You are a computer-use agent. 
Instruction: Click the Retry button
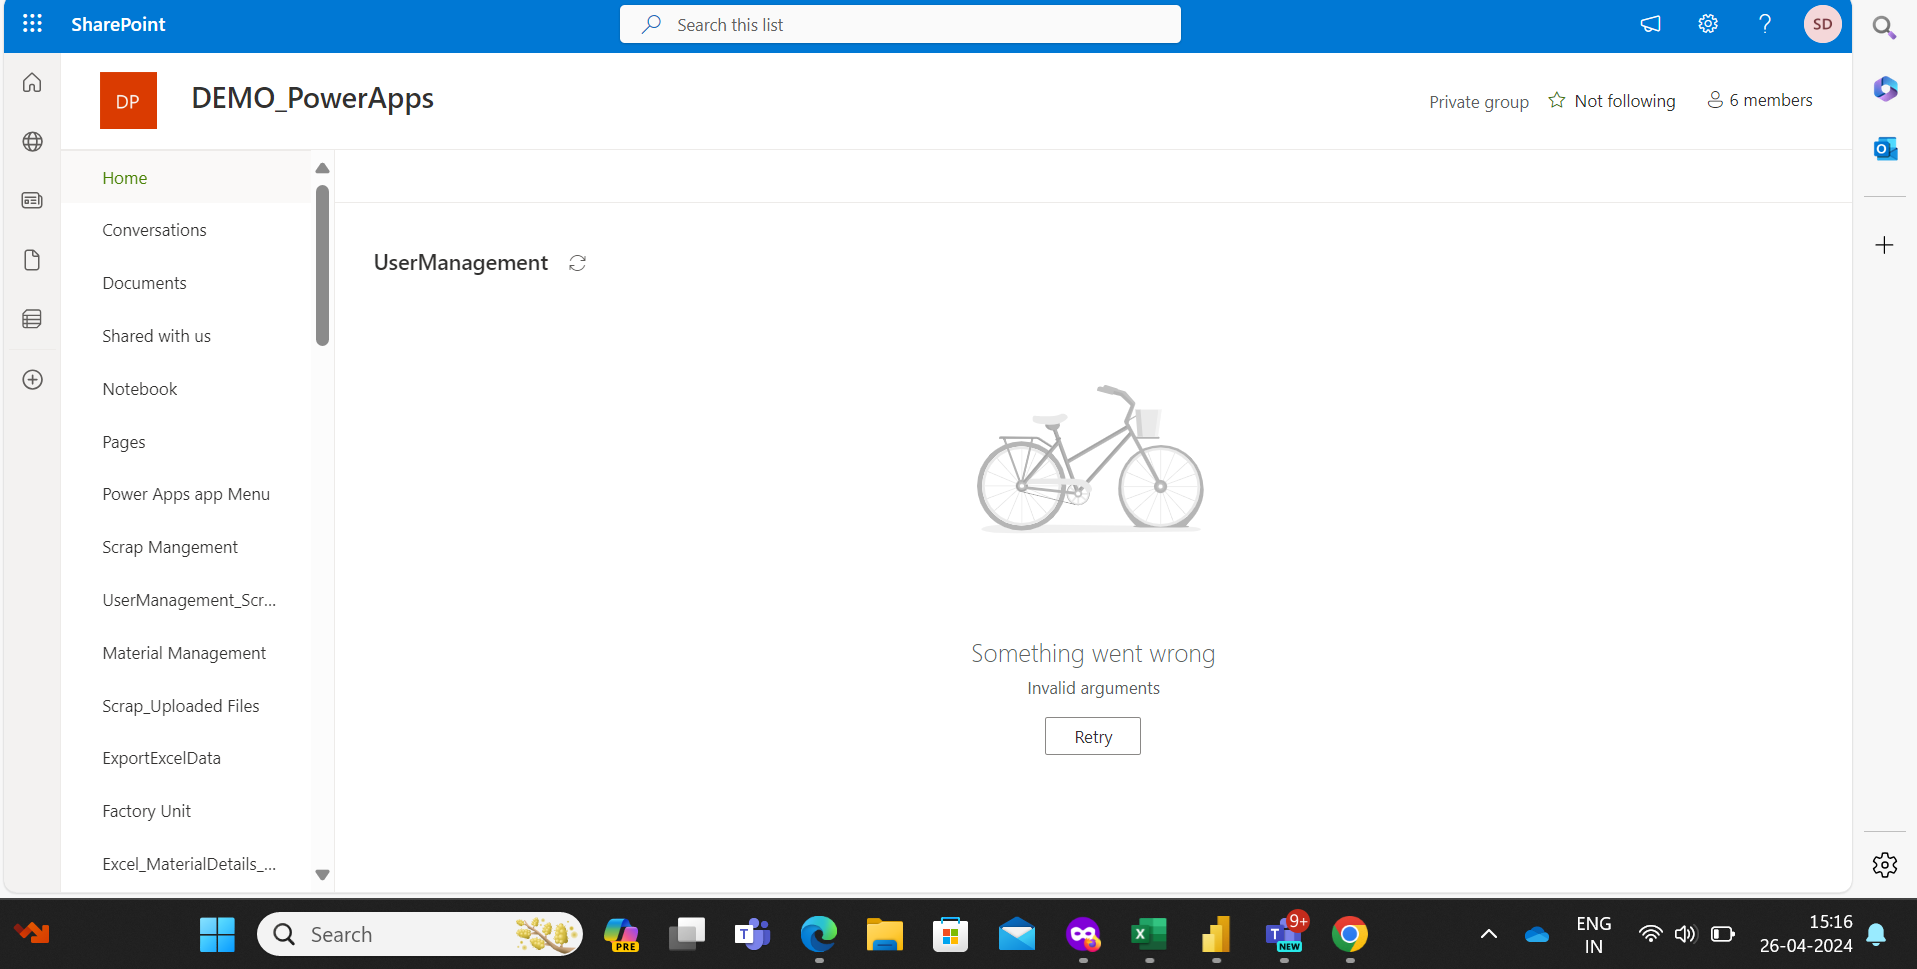(x=1092, y=735)
